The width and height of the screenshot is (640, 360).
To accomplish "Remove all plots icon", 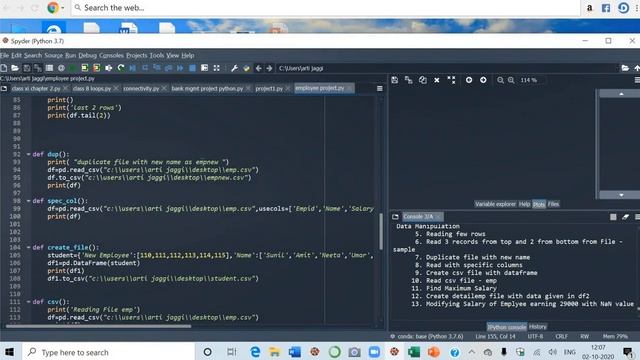I will (451, 80).
